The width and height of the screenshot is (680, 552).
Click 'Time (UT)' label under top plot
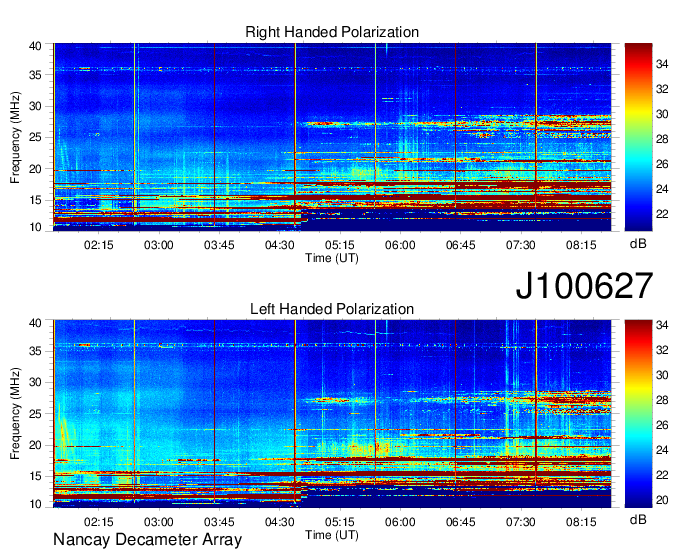pyautogui.click(x=332, y=258)
